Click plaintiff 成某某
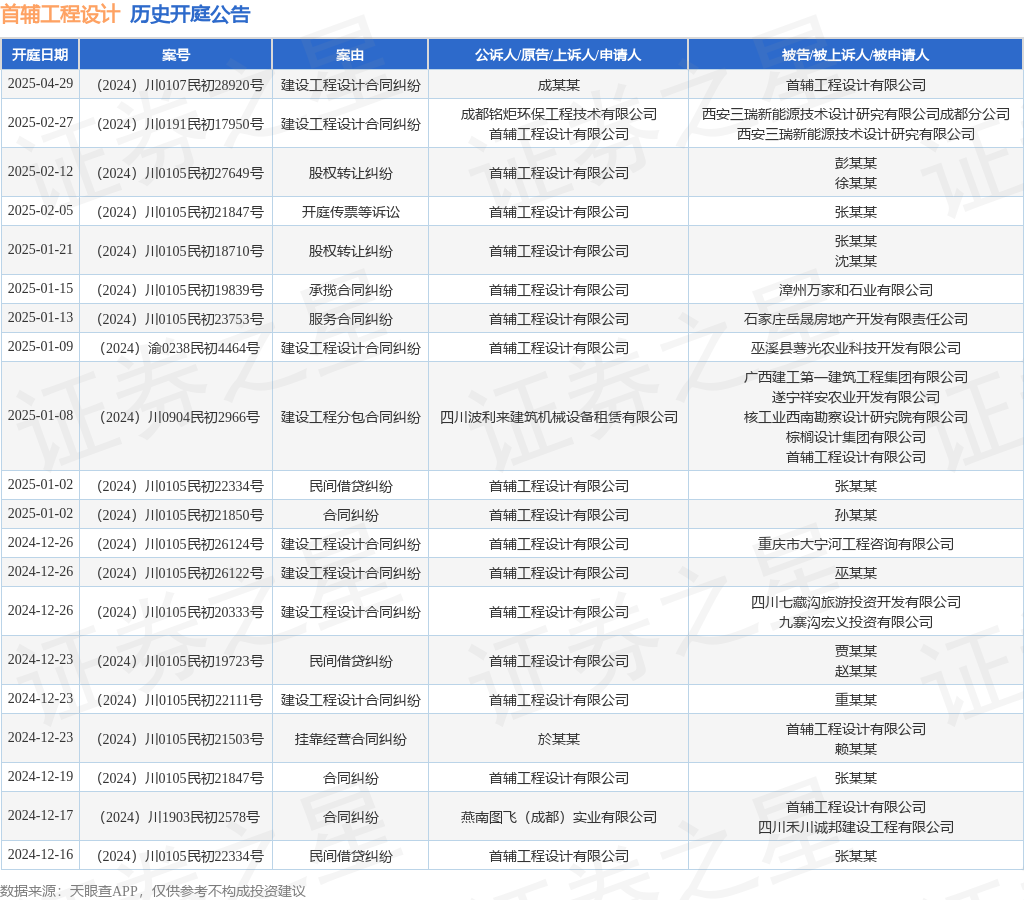 pyautogui.click(x=558, y=85)
